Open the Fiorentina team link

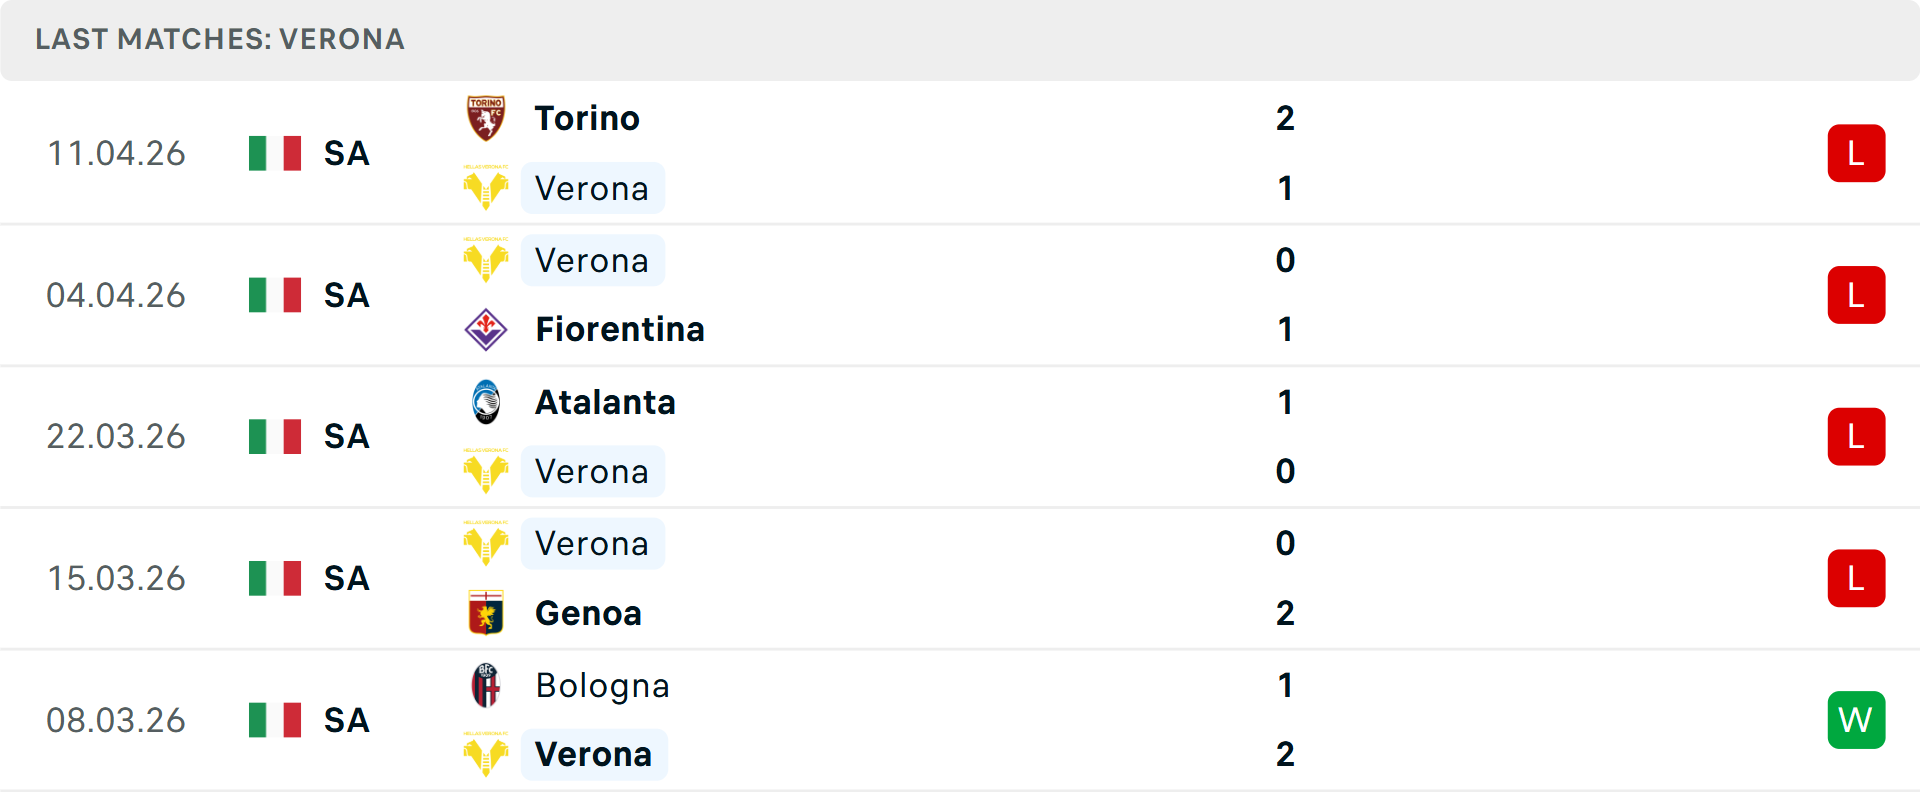619,329
